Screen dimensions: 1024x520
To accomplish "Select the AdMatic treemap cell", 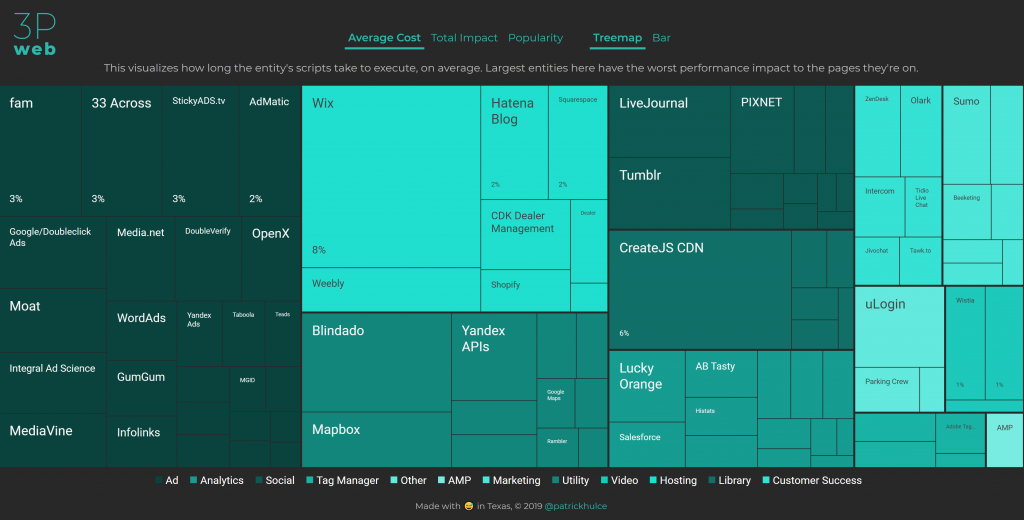I will click(x=270, y=151).
